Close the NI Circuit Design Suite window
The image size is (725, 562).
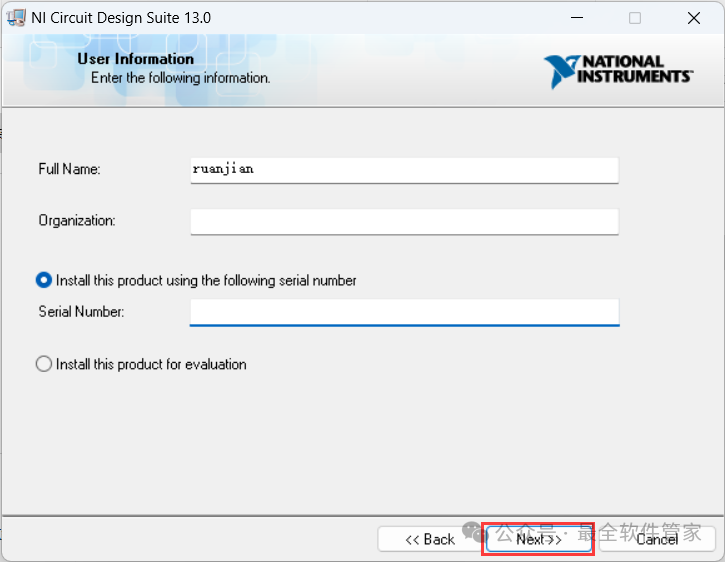pyautogui.click(x=694, y=18)
